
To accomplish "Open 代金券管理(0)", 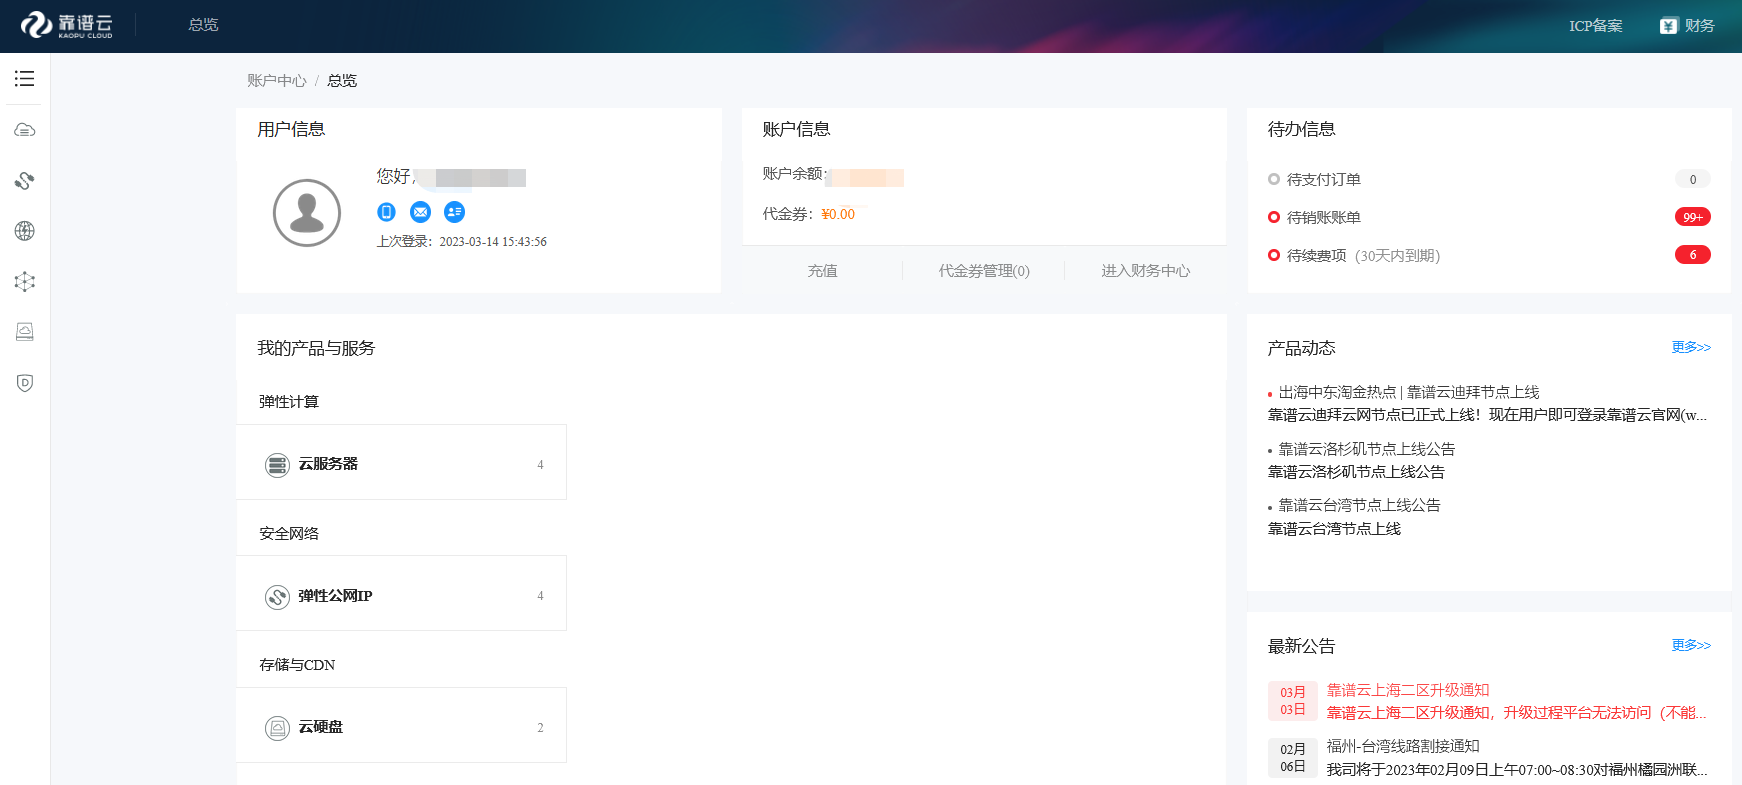I will [x=984, y=271].
